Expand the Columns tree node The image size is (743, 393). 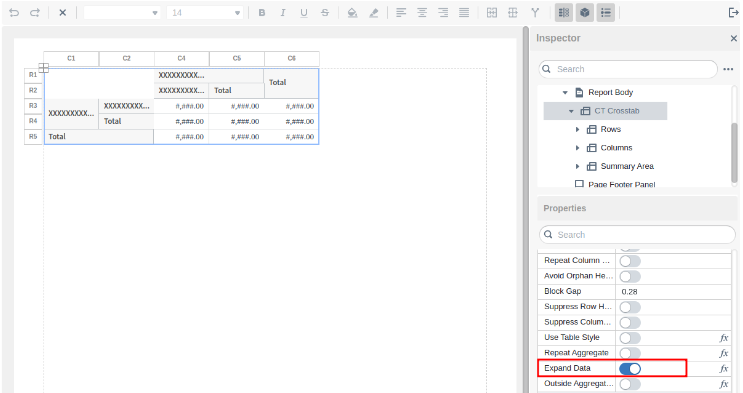click(x=577, y=148)
